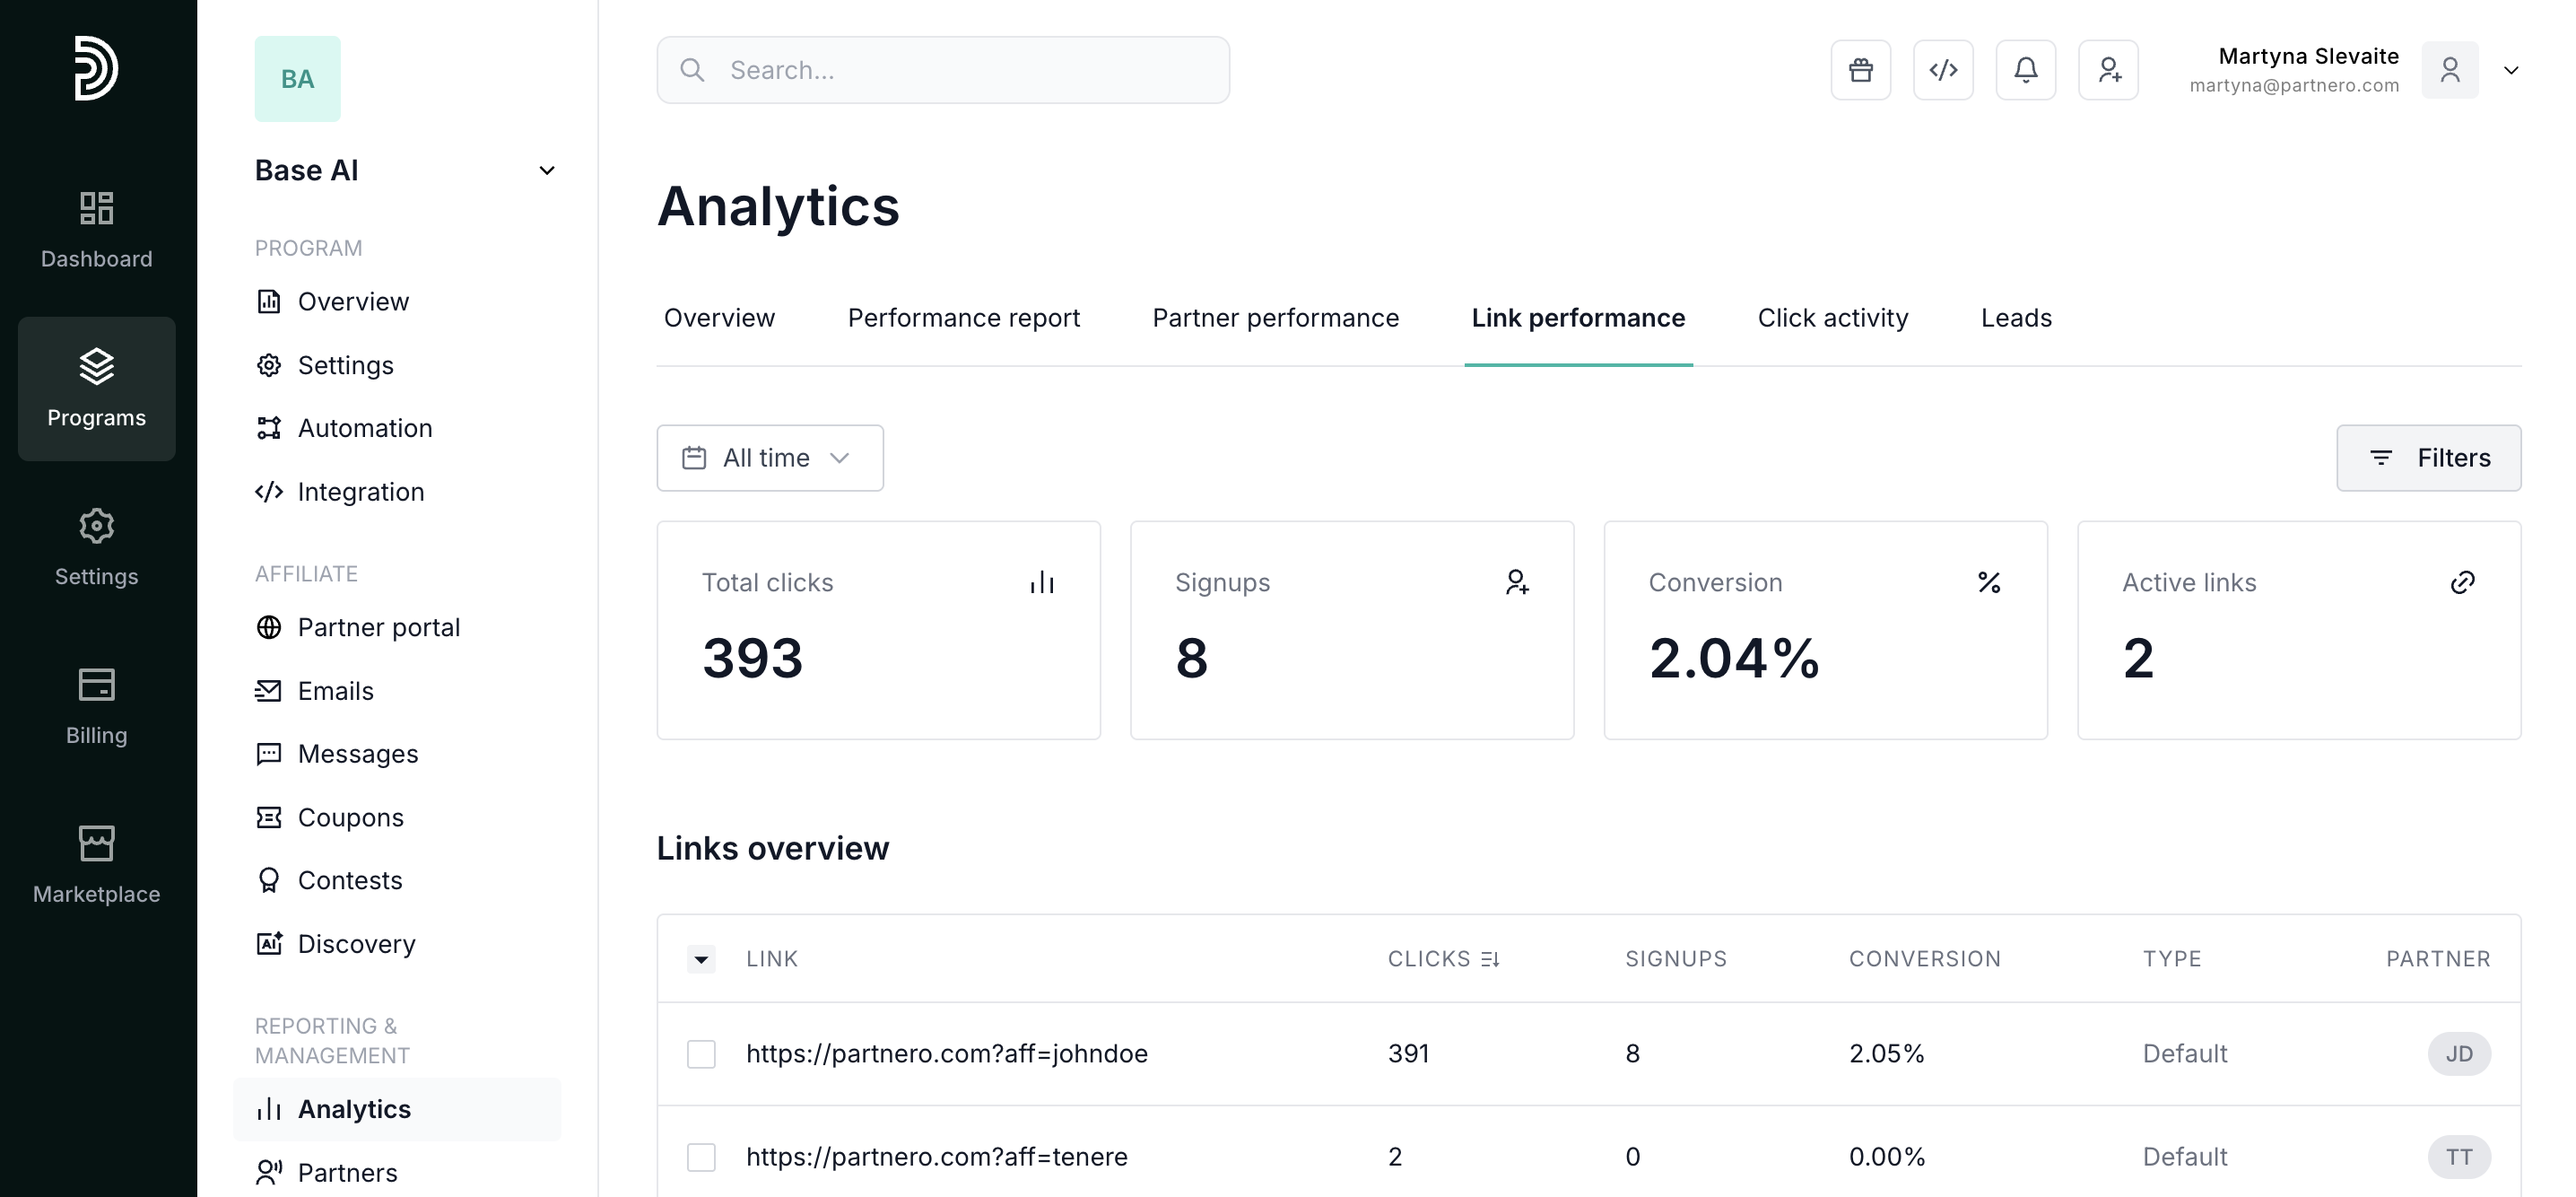Open Partner portal in the side menu
This screenshot has width=2576, height=1197.
(378, 627)
